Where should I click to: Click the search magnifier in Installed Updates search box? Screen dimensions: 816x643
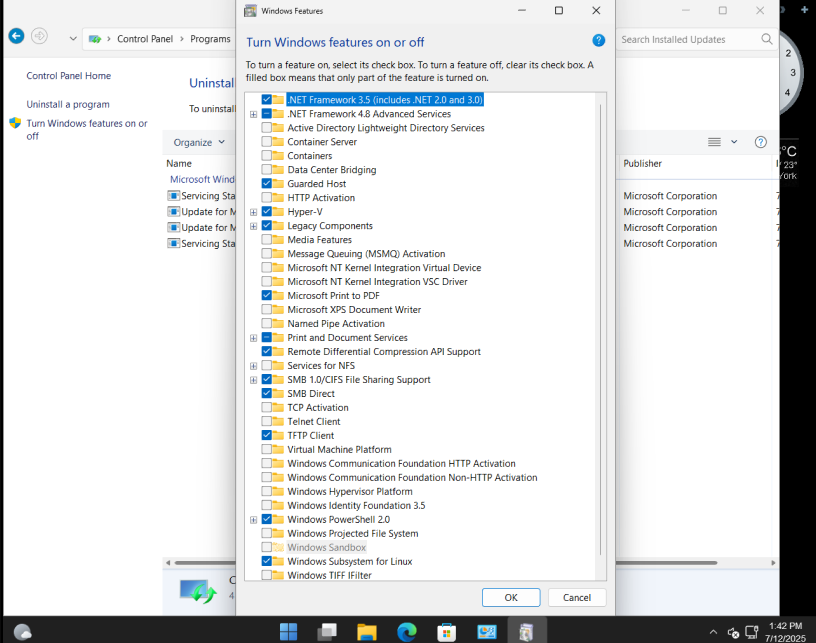pos(767,39)
